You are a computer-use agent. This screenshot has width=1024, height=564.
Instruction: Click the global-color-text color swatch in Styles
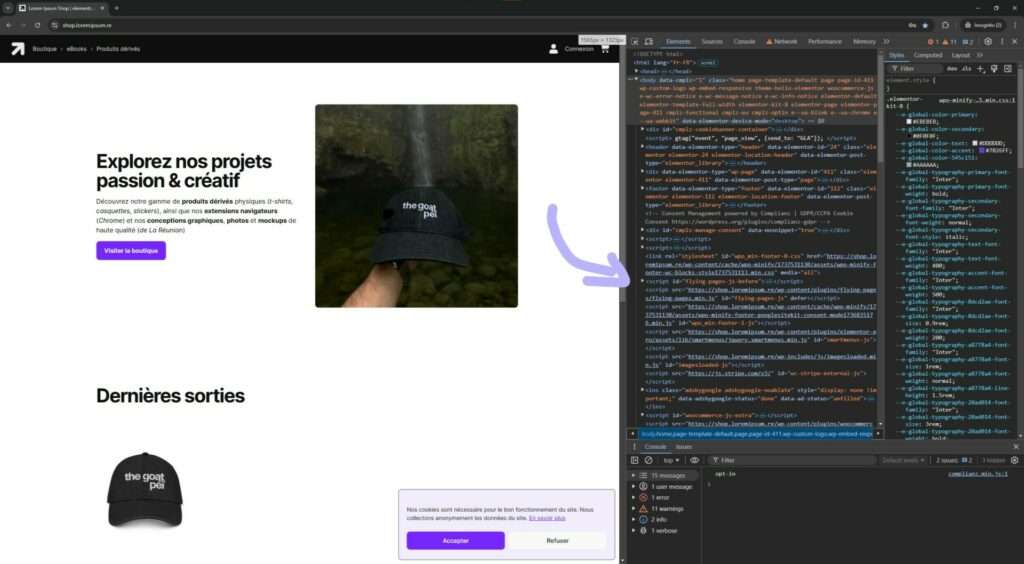[x=976, y=143]
